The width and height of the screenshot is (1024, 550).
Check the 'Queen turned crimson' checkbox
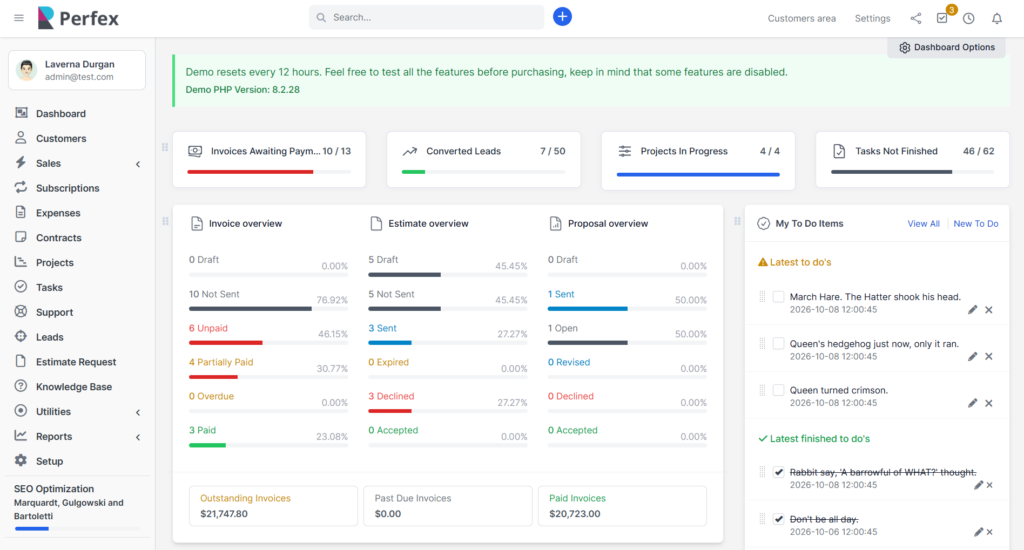[778, 390]
